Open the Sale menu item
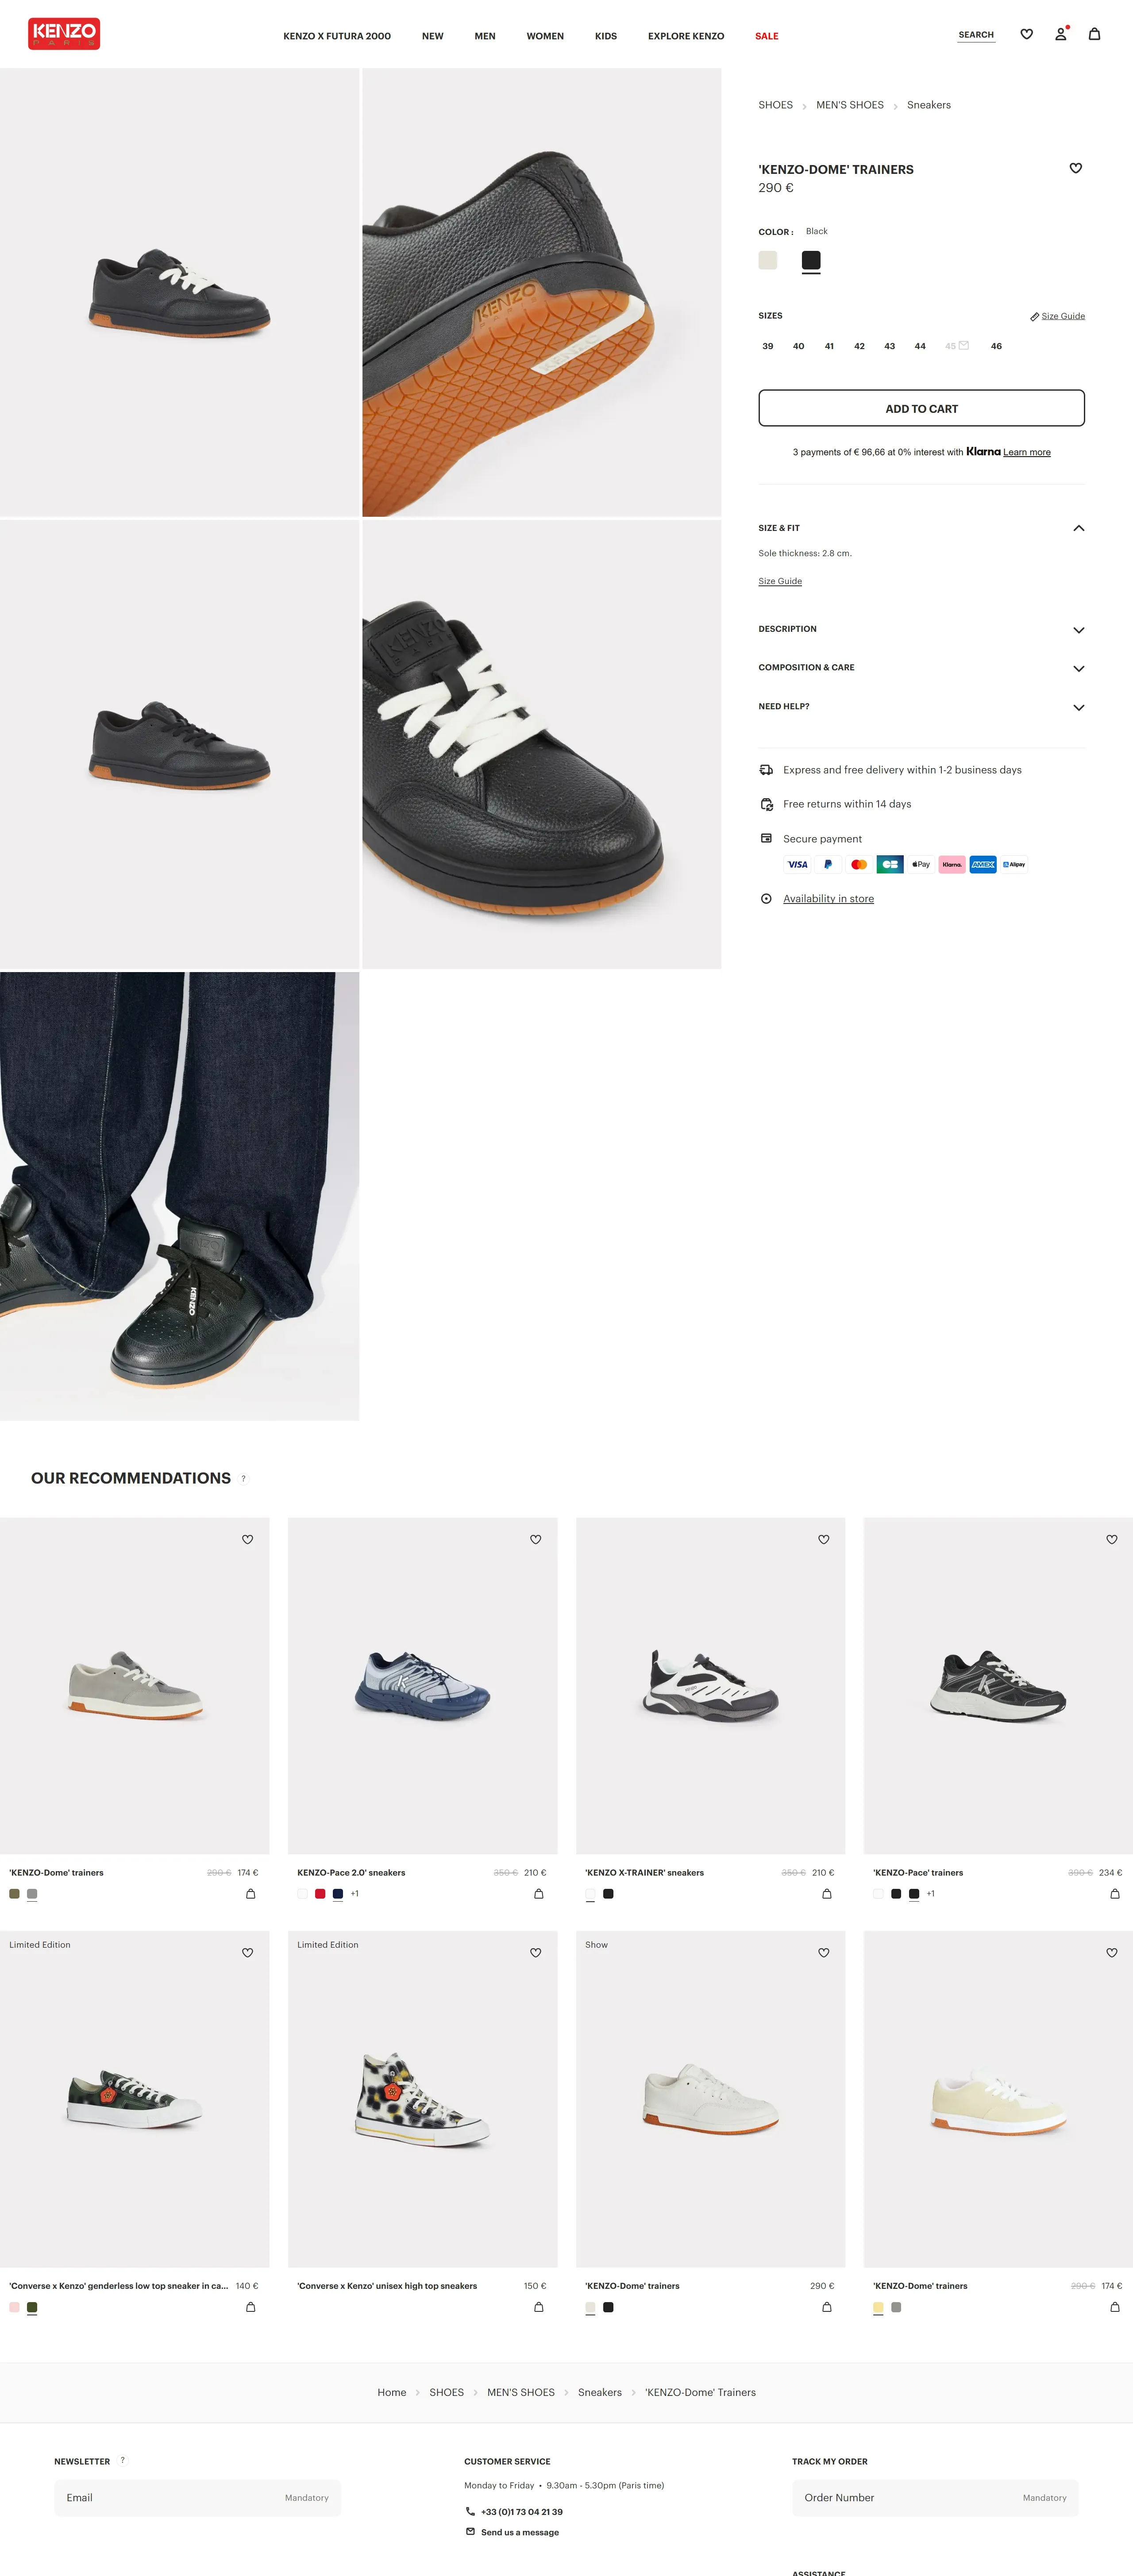The image size is (1133, 2576). click(x=766, y=36)
